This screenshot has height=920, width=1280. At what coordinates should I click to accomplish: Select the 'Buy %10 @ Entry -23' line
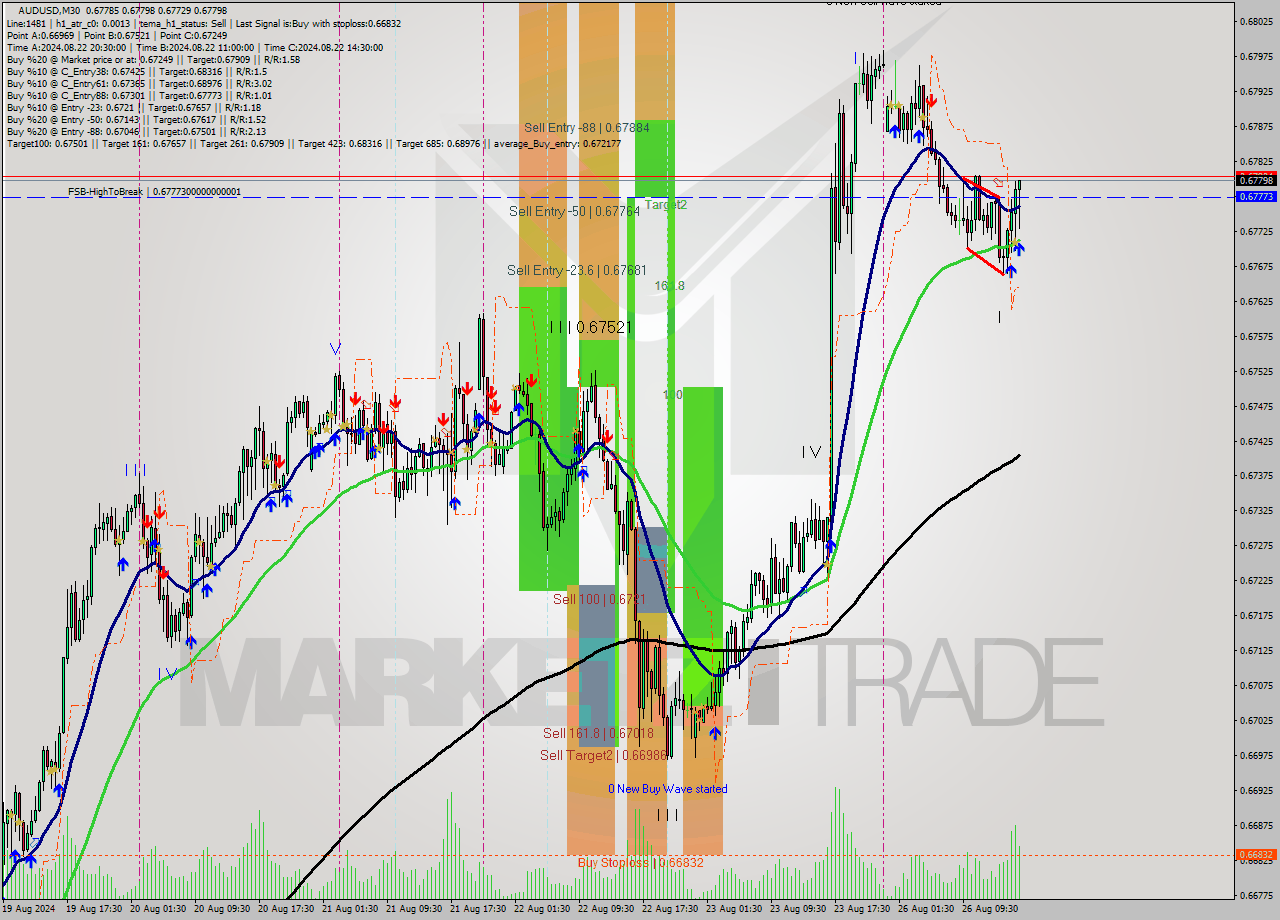[133, 107]
